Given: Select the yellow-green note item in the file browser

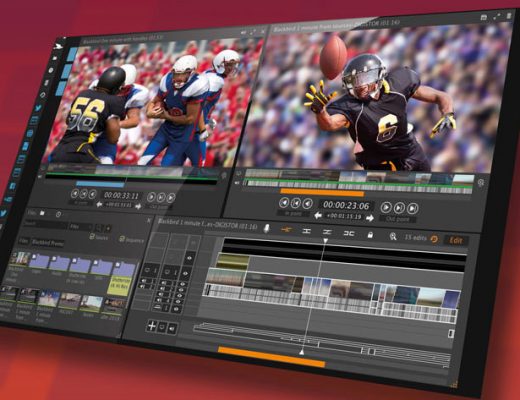Looking at the screenshot, I should (119, 285).
